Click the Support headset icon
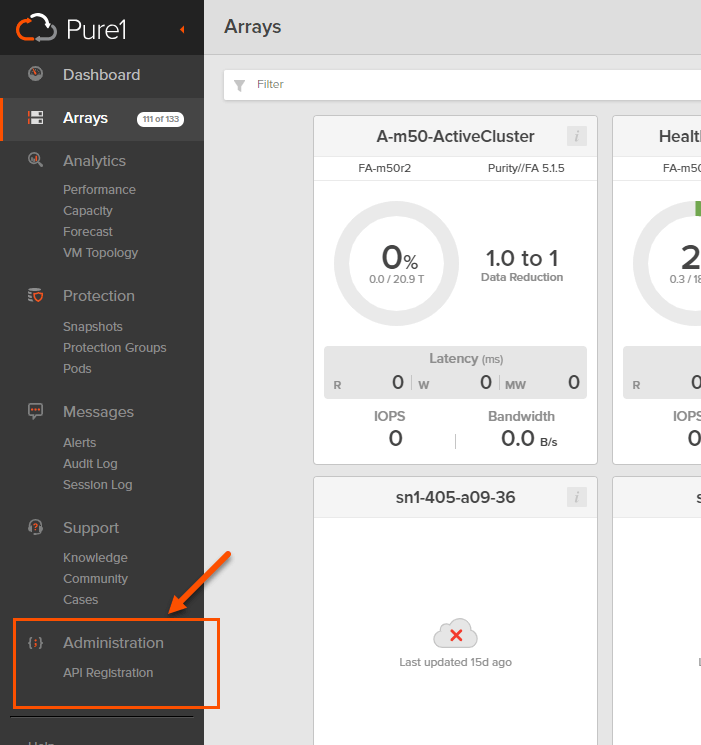701x745 pixels. tap(35, 527)
